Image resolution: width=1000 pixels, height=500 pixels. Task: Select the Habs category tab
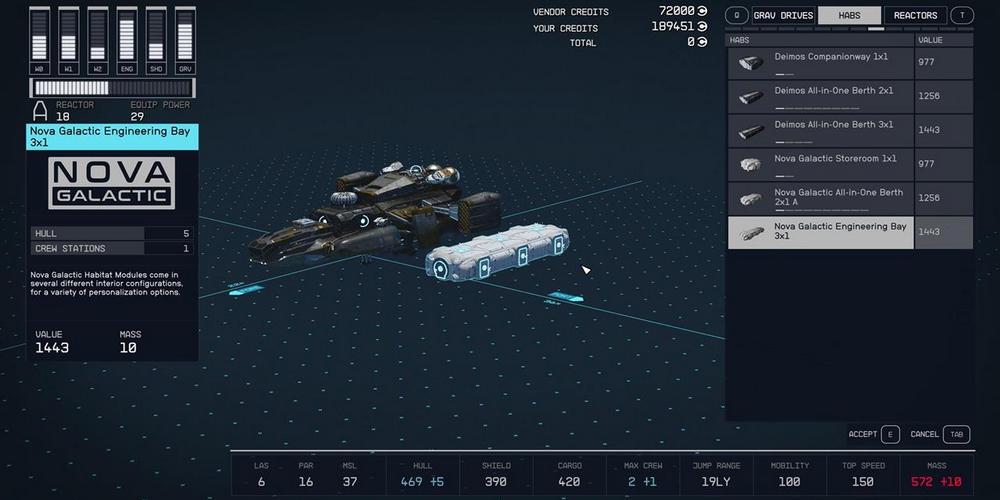[x=849, y=15]
